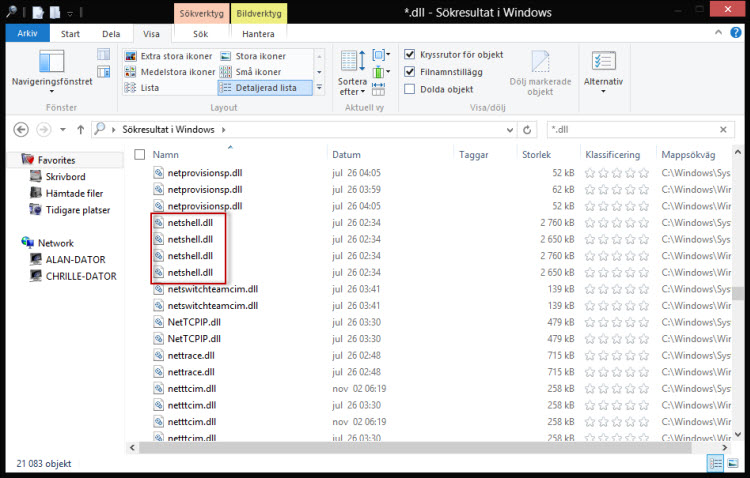
Task: Click in the *.dll search field
Action: pos(631,130)
